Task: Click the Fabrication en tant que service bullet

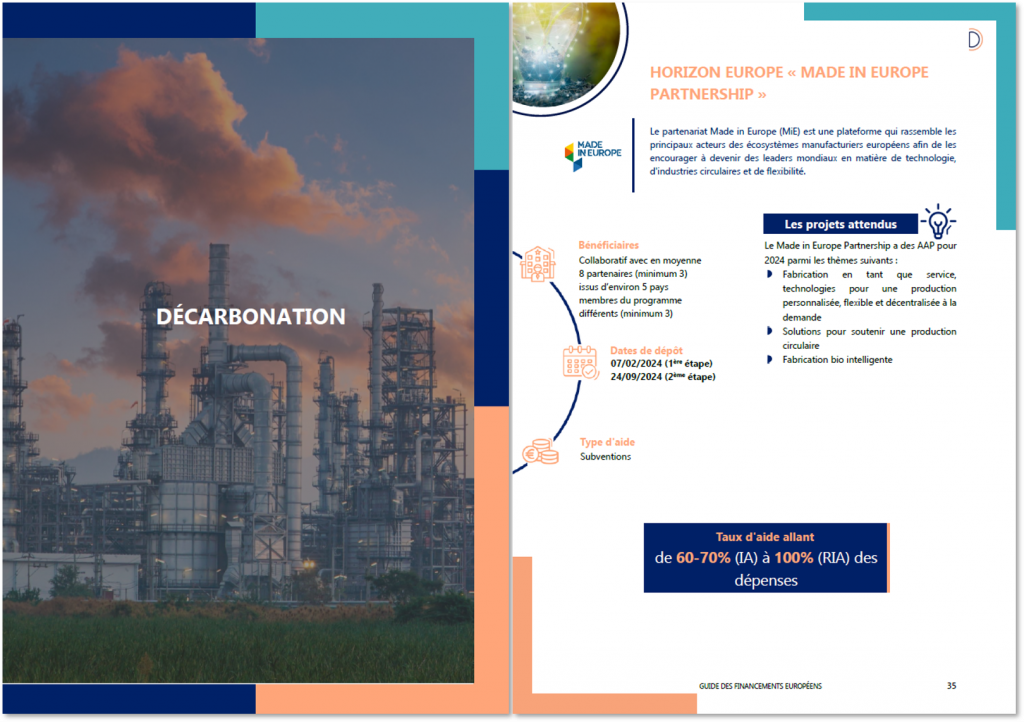Action: tap(869, 296)
